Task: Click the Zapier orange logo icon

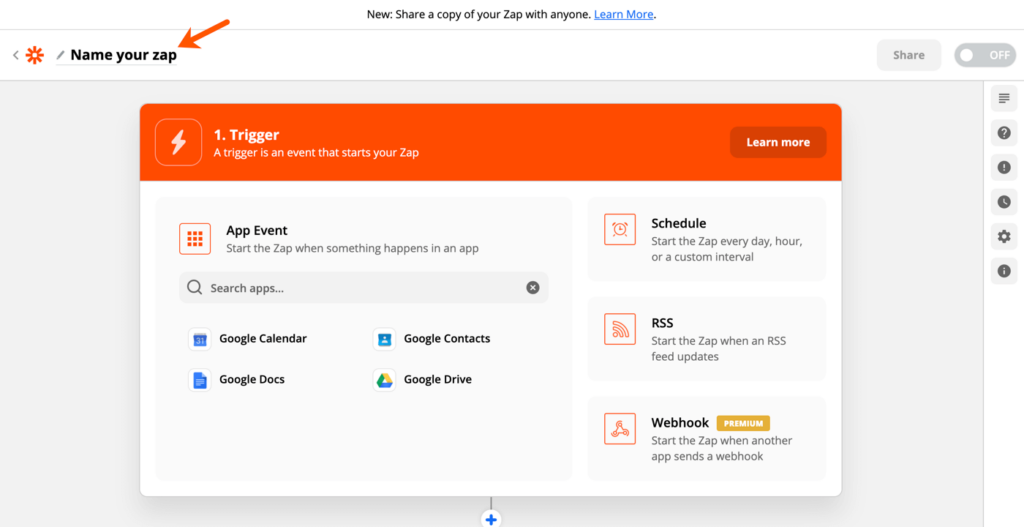Action: (34, 56)
